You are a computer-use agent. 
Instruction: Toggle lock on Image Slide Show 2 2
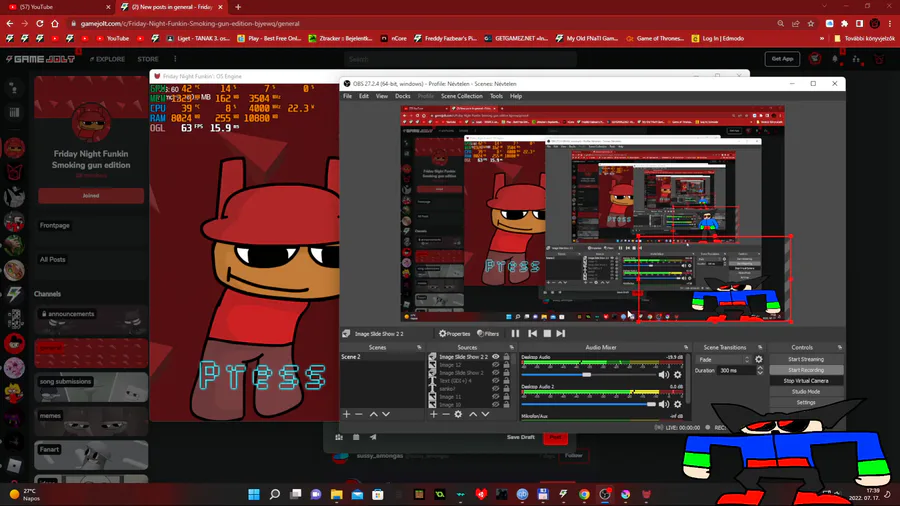[506, 357]
